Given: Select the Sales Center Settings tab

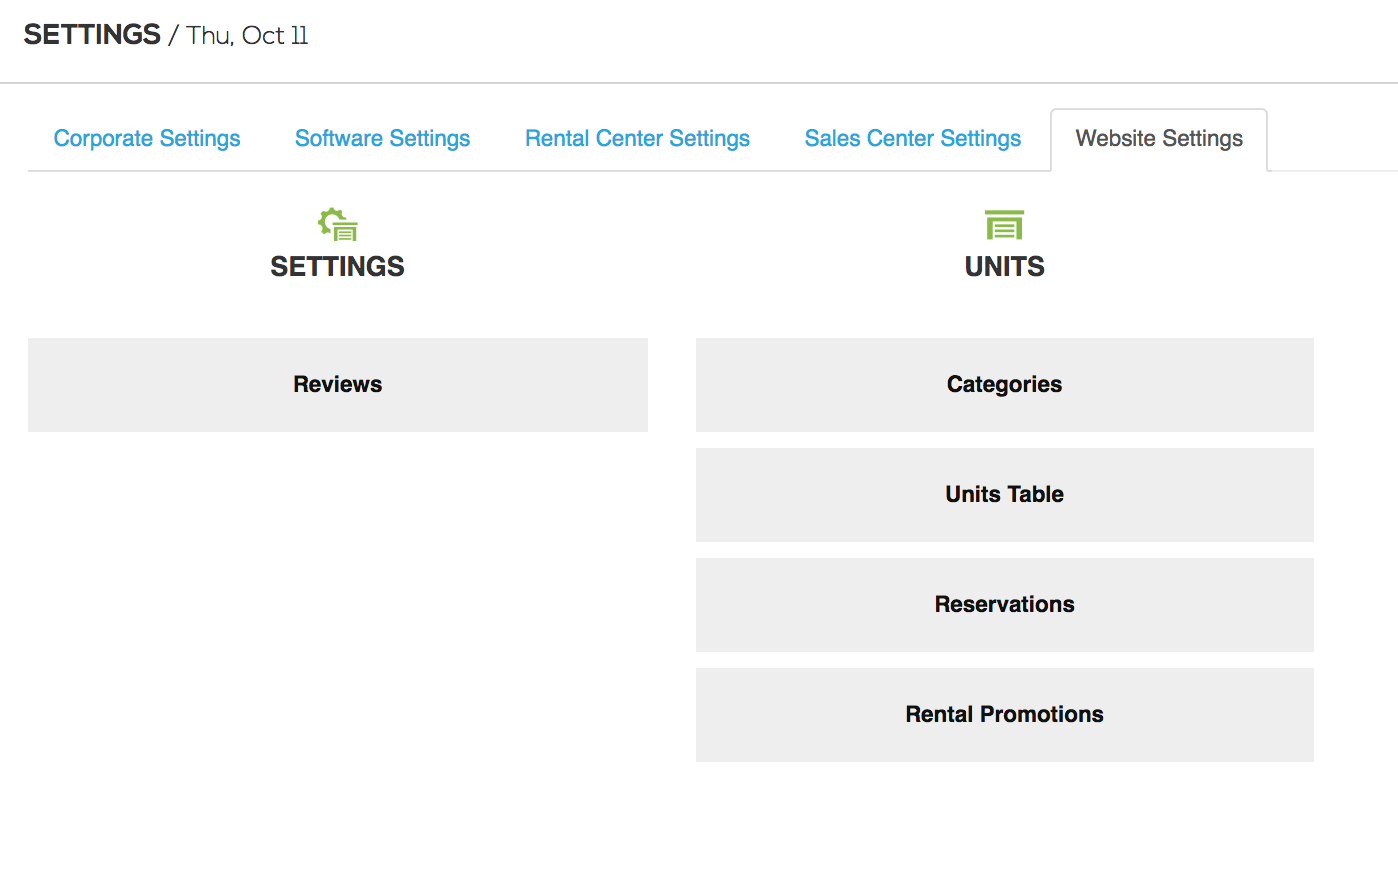Looking at the screenshot, I should (912, 139).
